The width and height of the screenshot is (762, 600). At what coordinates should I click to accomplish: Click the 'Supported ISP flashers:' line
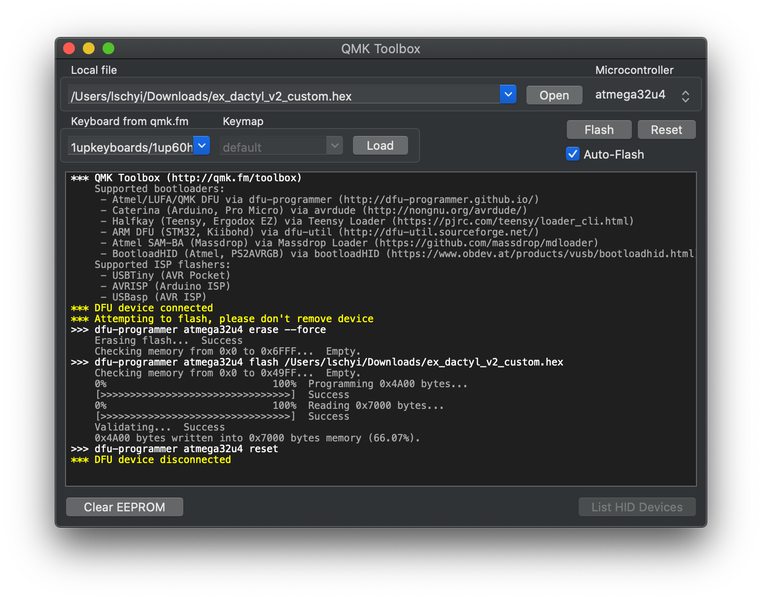(162, 265)
